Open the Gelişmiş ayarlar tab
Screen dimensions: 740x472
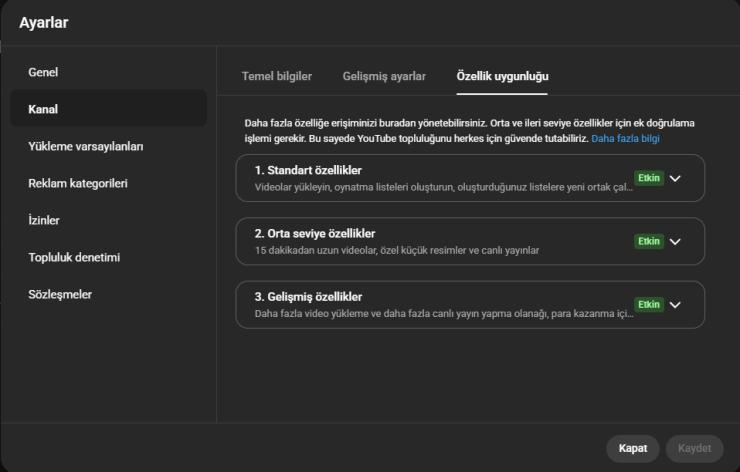coord(384,76)
